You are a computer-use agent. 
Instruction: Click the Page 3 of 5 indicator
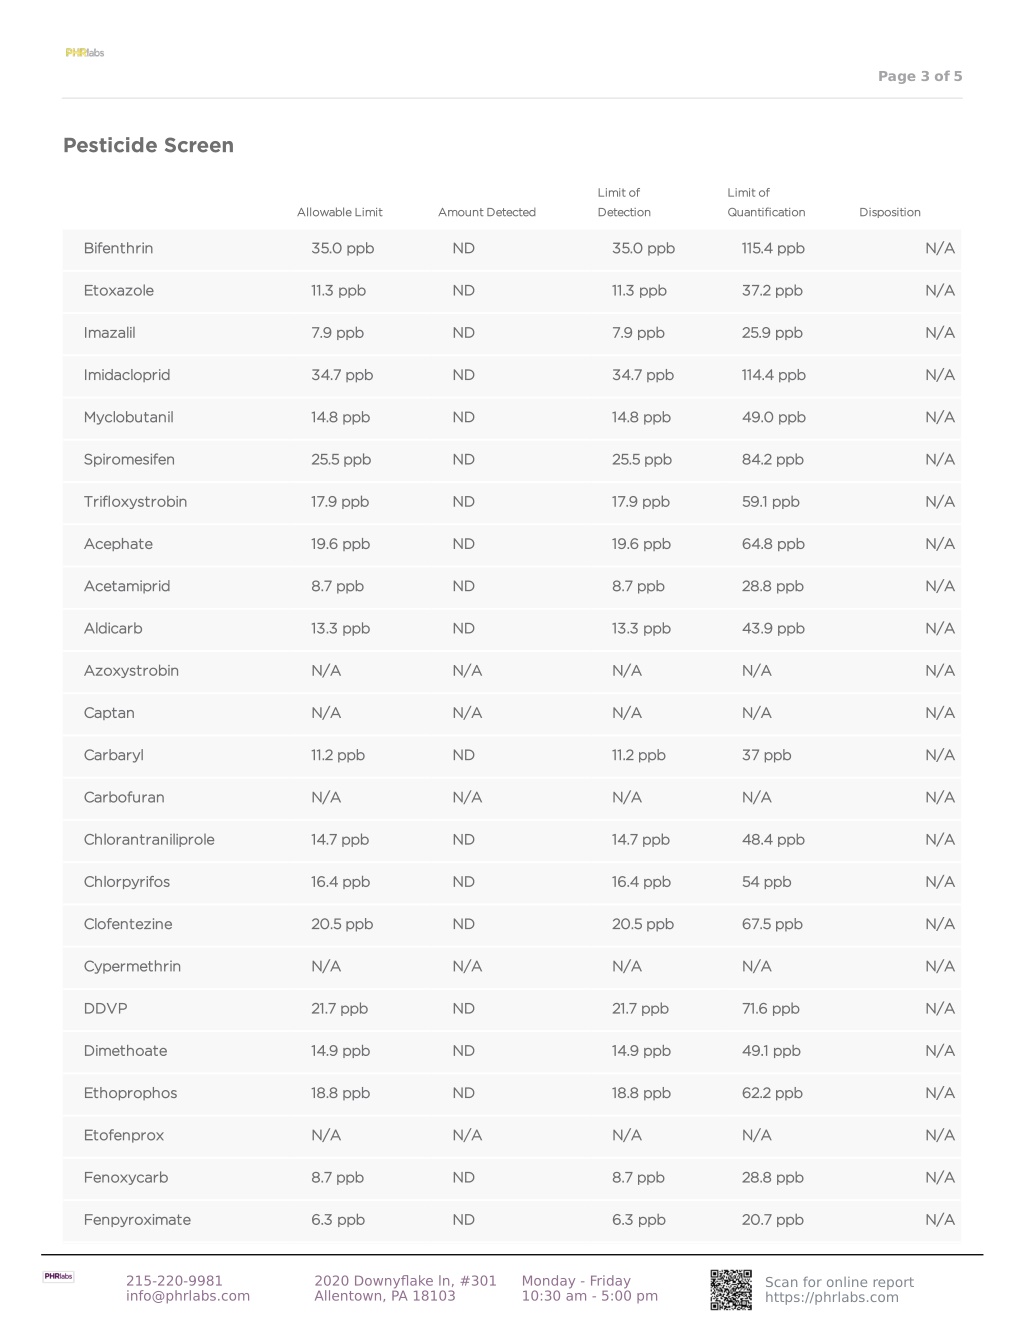click(x=920, y=76)
